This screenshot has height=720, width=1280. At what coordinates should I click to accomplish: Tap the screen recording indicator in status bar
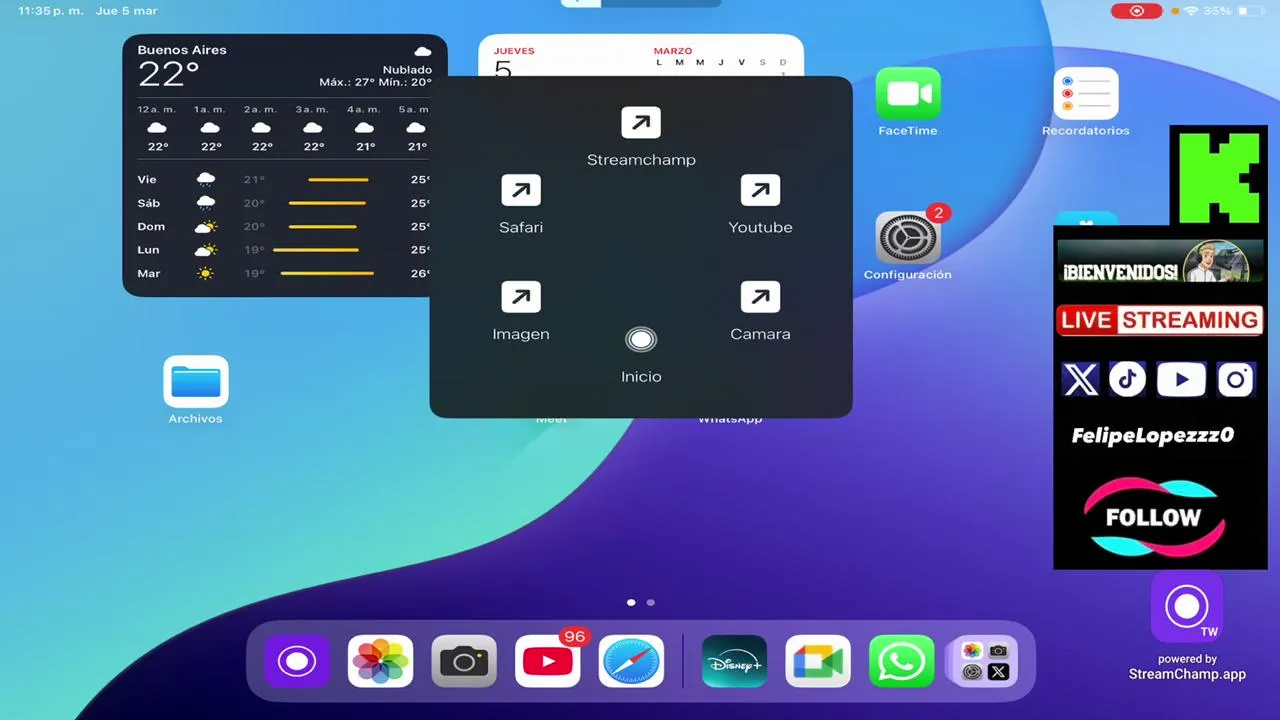point(1137,11)
